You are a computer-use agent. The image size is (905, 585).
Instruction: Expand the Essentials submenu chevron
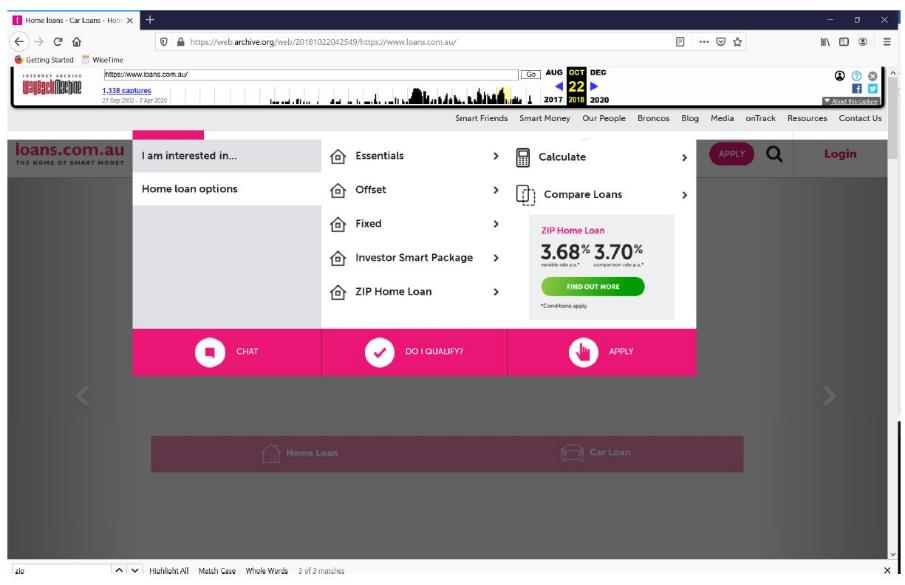point(496,156)
